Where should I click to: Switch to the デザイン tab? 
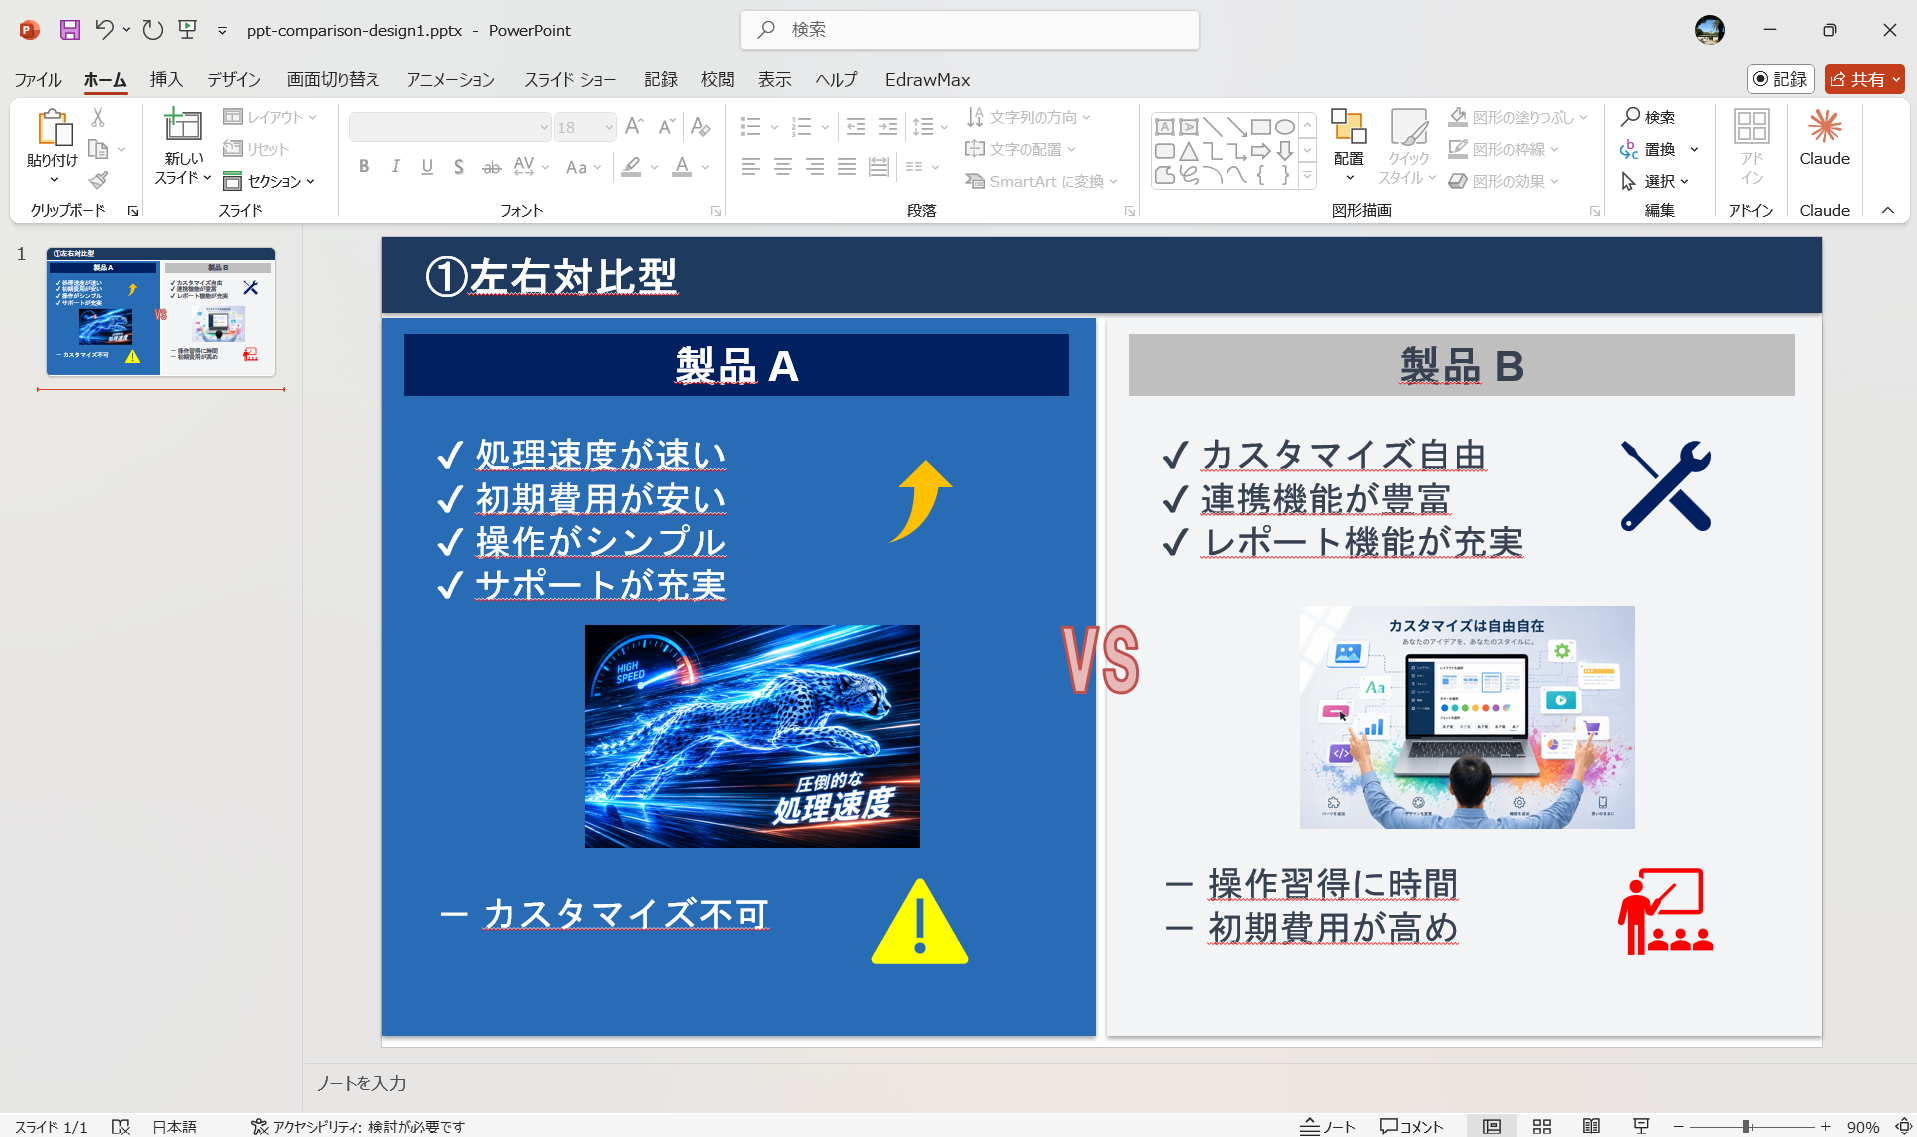(234, 79)
